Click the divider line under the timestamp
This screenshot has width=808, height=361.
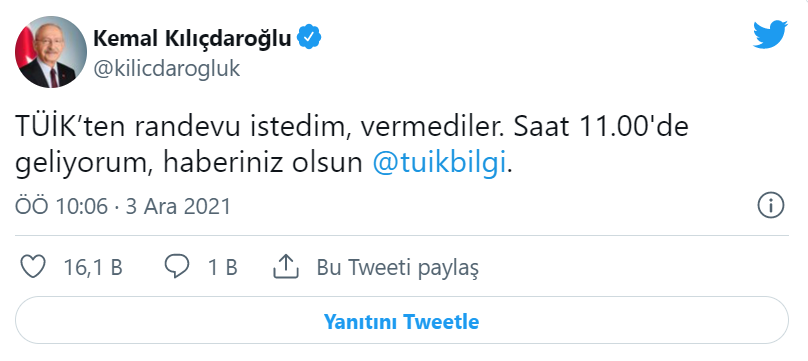coord(402,236)
